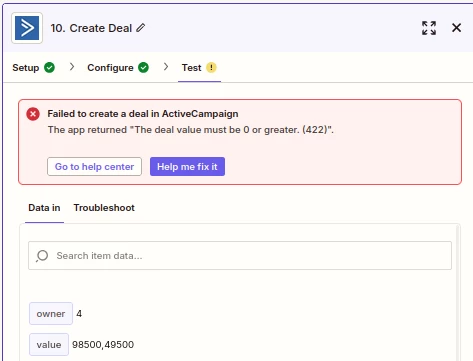The height and width of the screenshot is (361, 473).
Task: Switch to the Troubleshoot tab
Action: 104,208
